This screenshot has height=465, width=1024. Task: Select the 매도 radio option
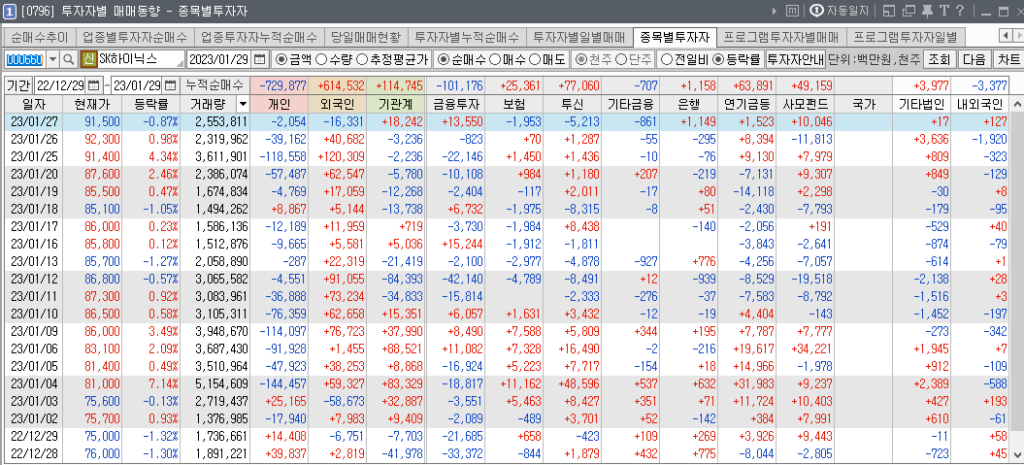tap(546, 60)
